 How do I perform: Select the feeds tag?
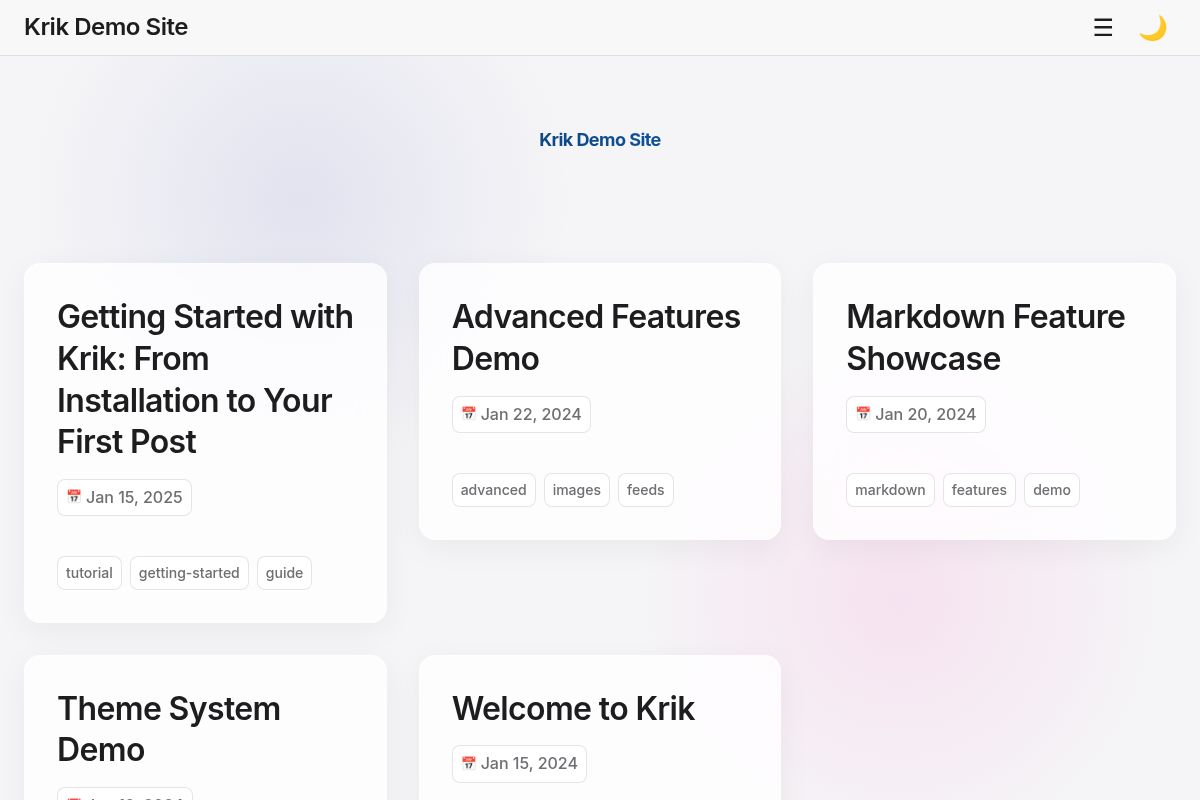(645, 490)
